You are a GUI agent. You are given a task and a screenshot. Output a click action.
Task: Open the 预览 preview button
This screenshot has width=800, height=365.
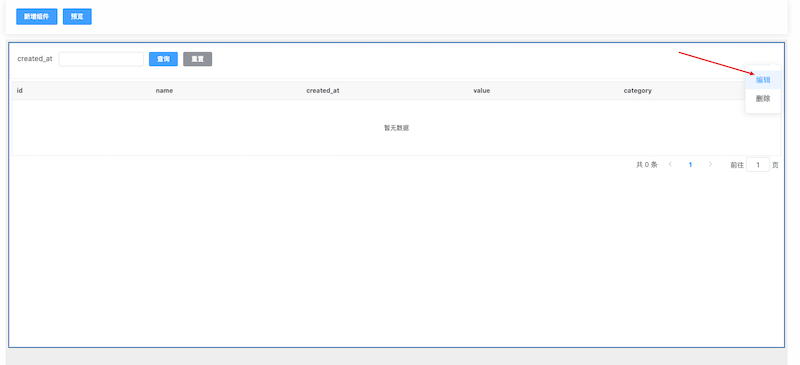pyautogui.click(x=77, y=16)
